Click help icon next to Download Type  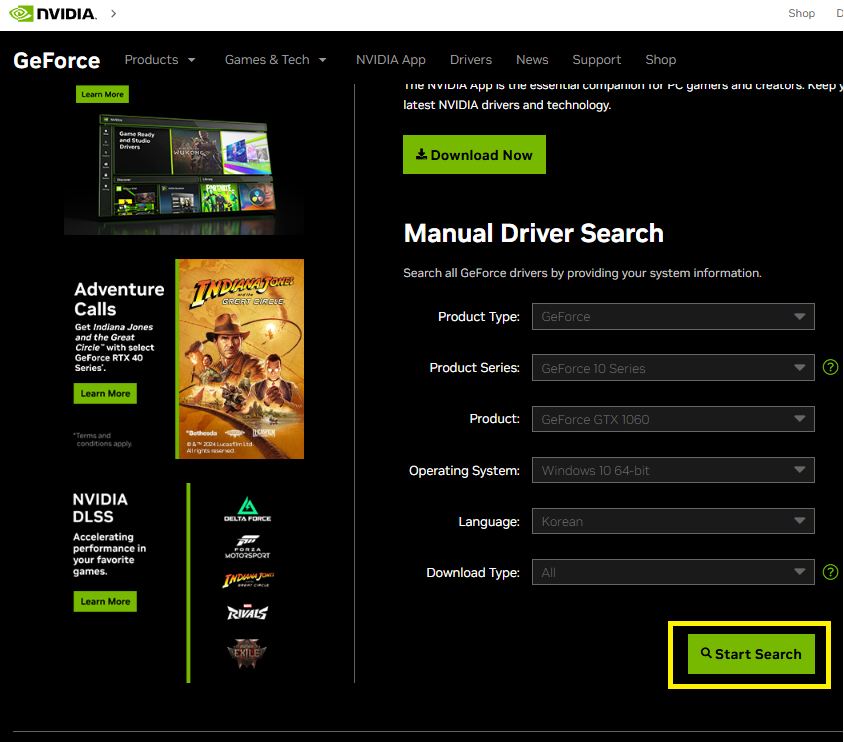[x=830, y=572]
